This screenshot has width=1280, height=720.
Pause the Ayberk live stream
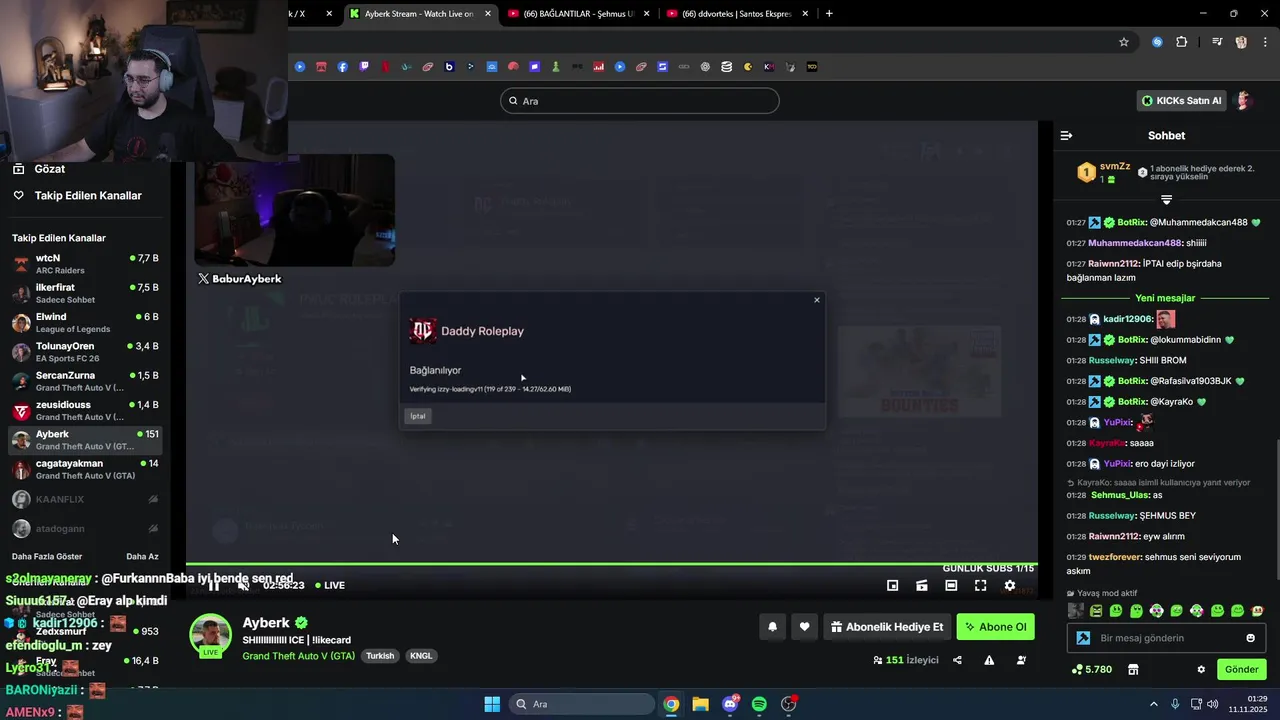pos(213,585)
